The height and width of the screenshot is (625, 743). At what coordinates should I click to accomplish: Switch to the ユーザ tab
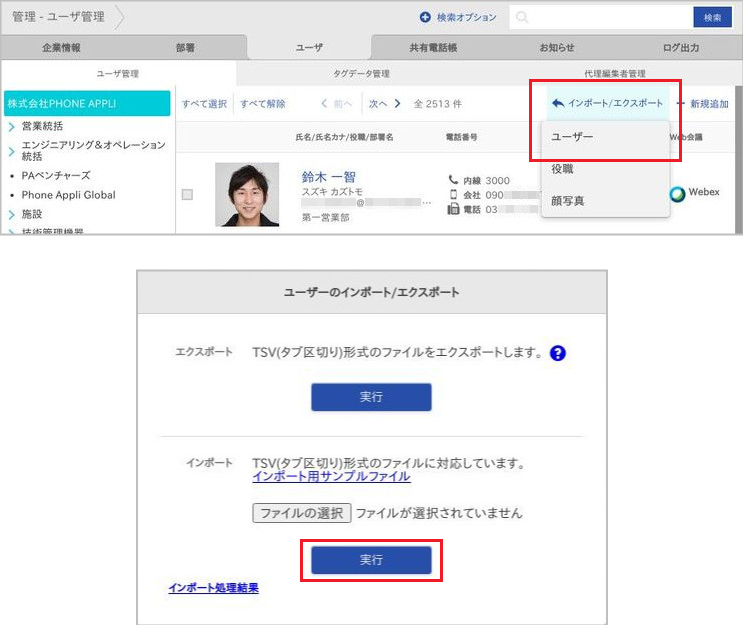coord(309,47)
